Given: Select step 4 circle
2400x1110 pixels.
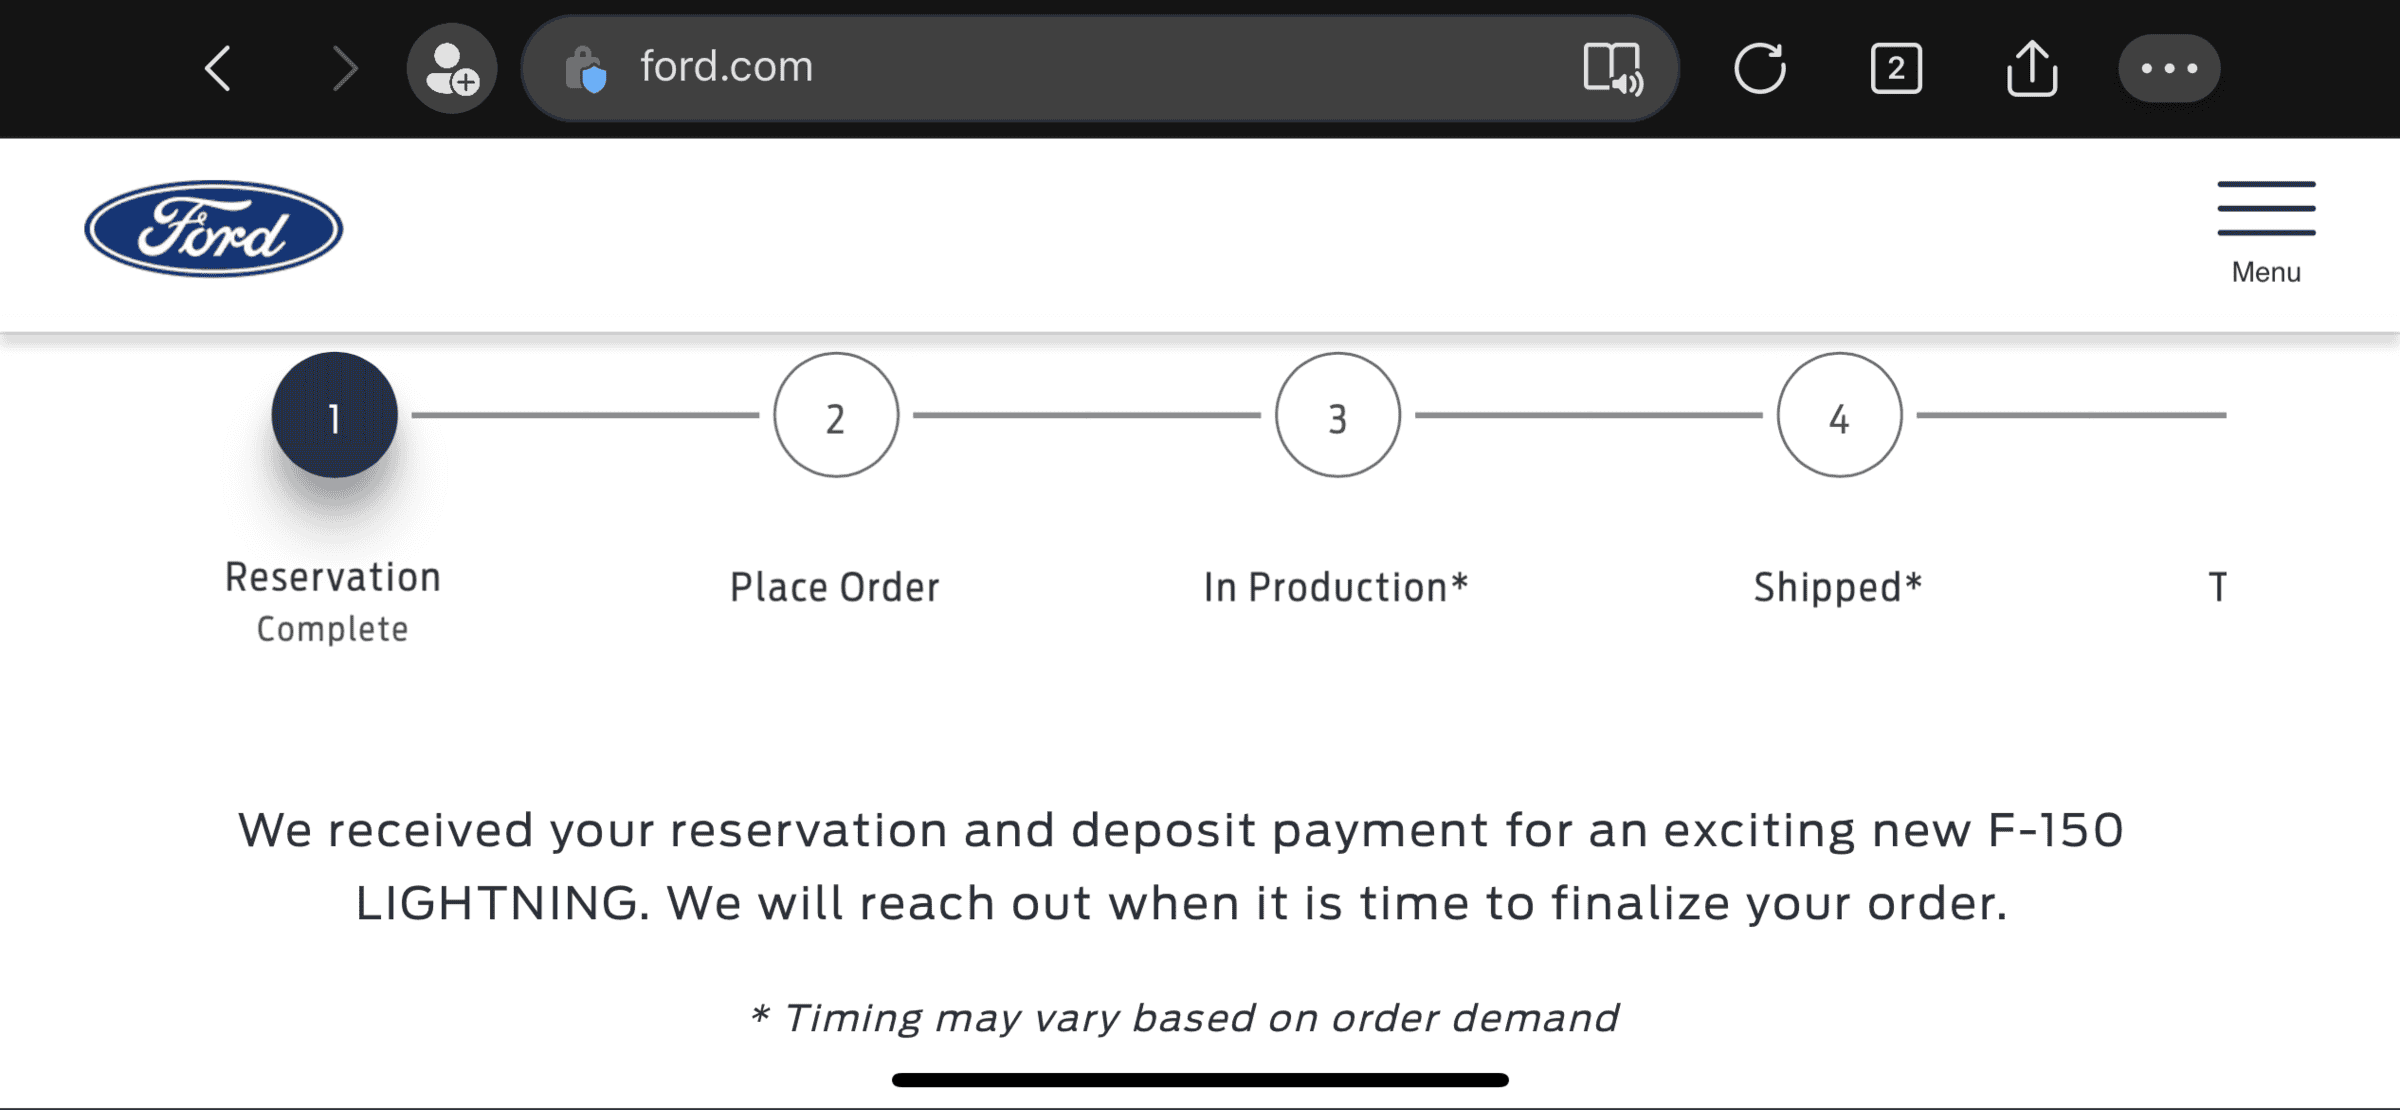Looking at the screenshot, I should pyautogui.click(x=1840, y=415).
